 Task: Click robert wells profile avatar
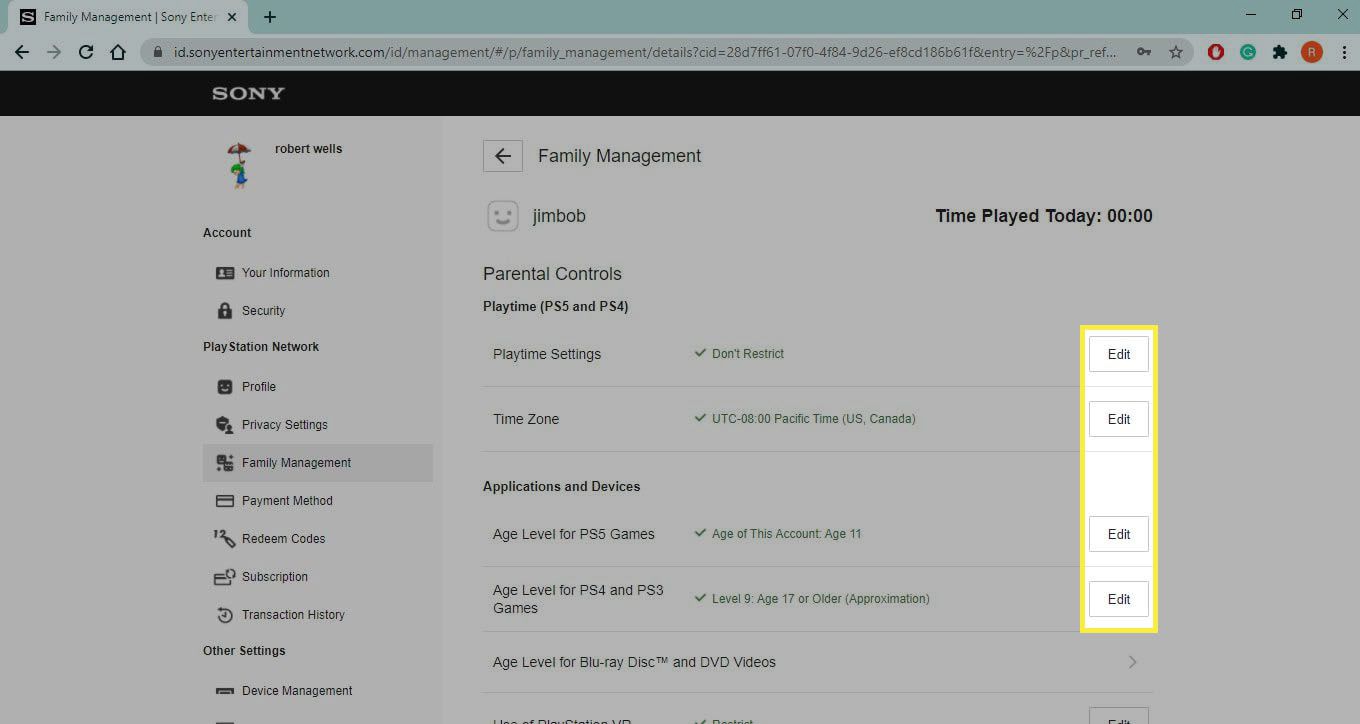pos(238,166)
